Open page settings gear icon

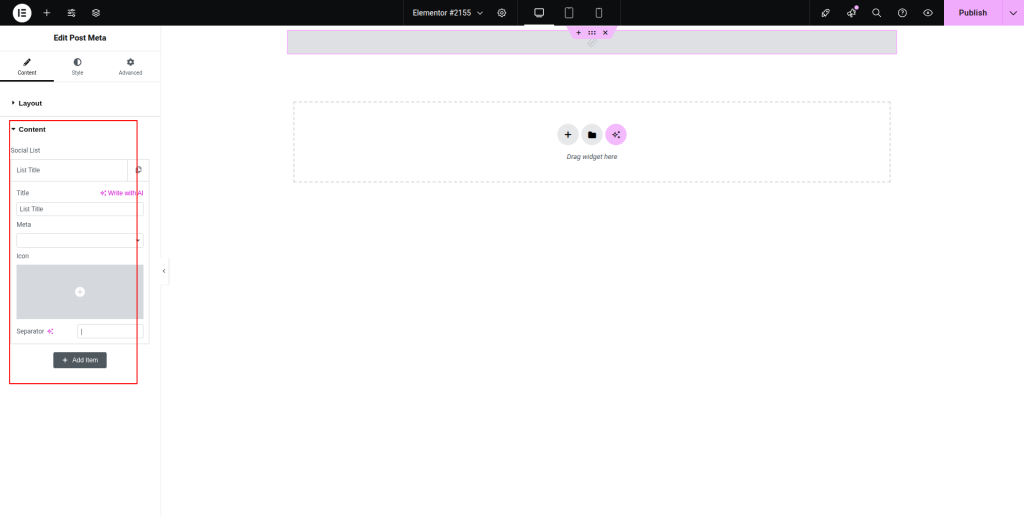[x=502, y=12]
